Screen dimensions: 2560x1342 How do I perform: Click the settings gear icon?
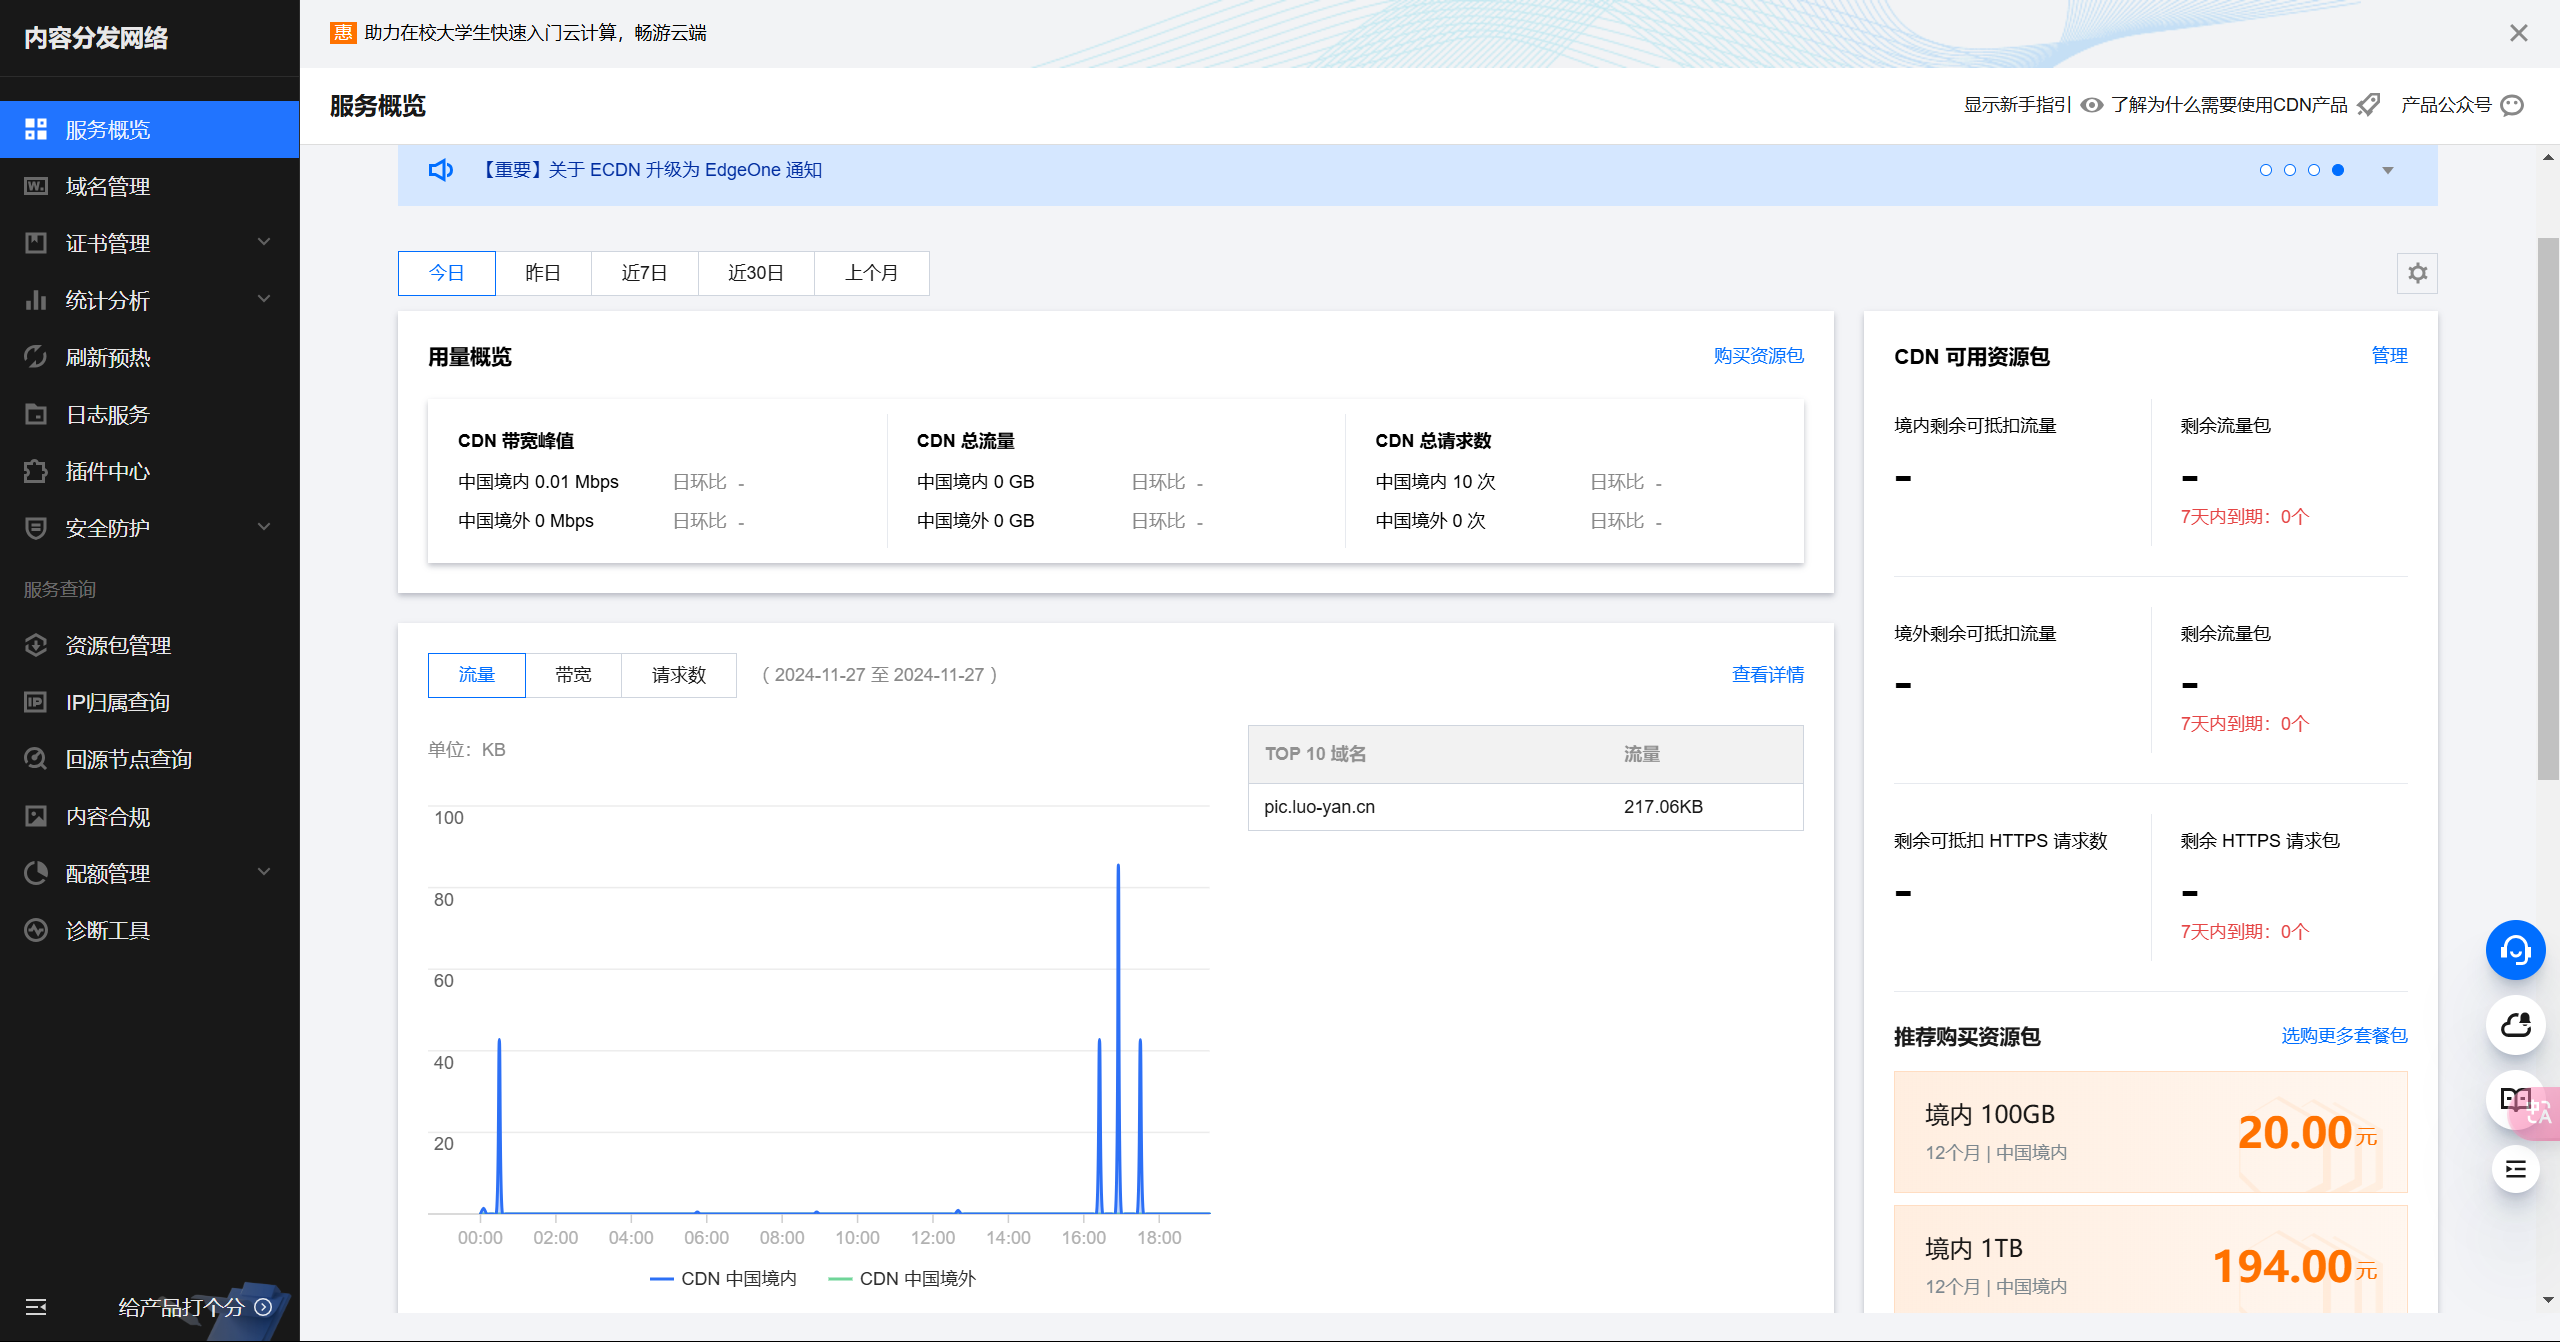(x=2417, y=273)
